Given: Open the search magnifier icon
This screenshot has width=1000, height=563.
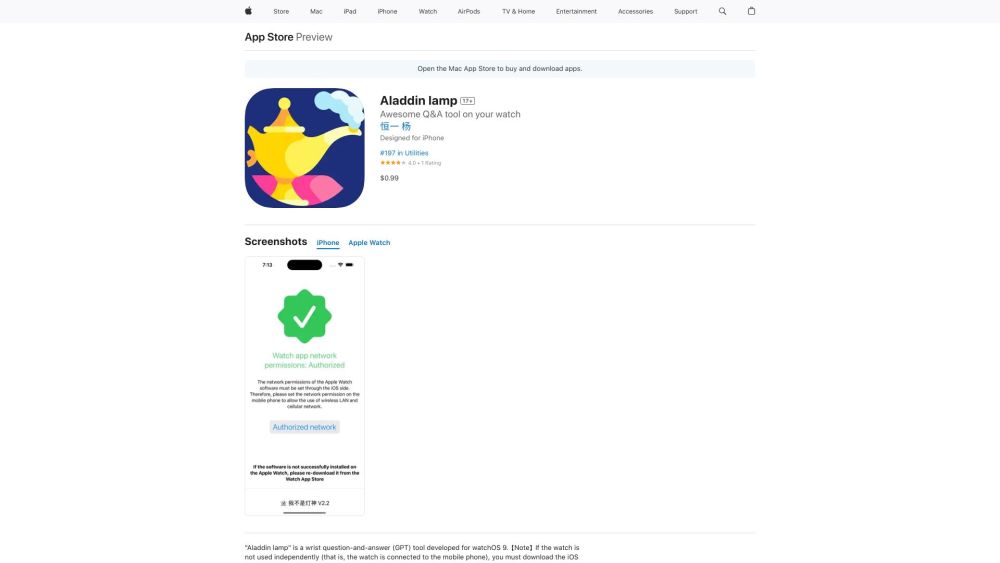Looking at the screenshot, I should point(723,11).
